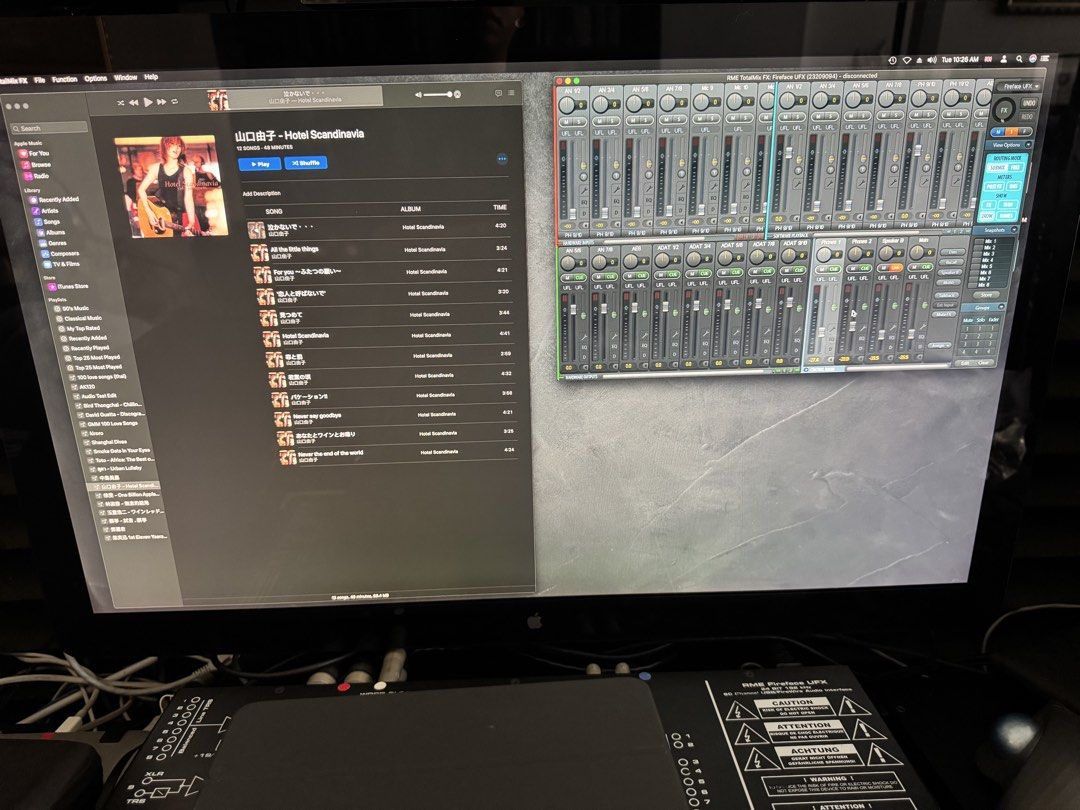This screenshot has height=810, width=1080.
Task: Toggle Mute on AN 1/2 input channel
Action: tap(565, 121)
